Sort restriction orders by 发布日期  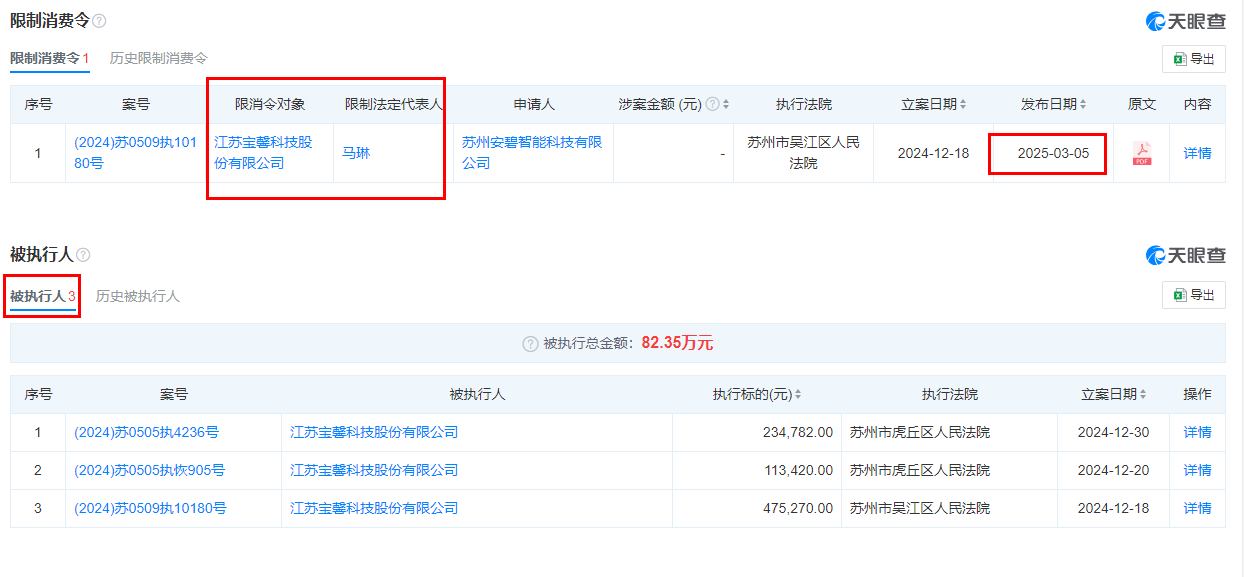(x=1082, y=104)
